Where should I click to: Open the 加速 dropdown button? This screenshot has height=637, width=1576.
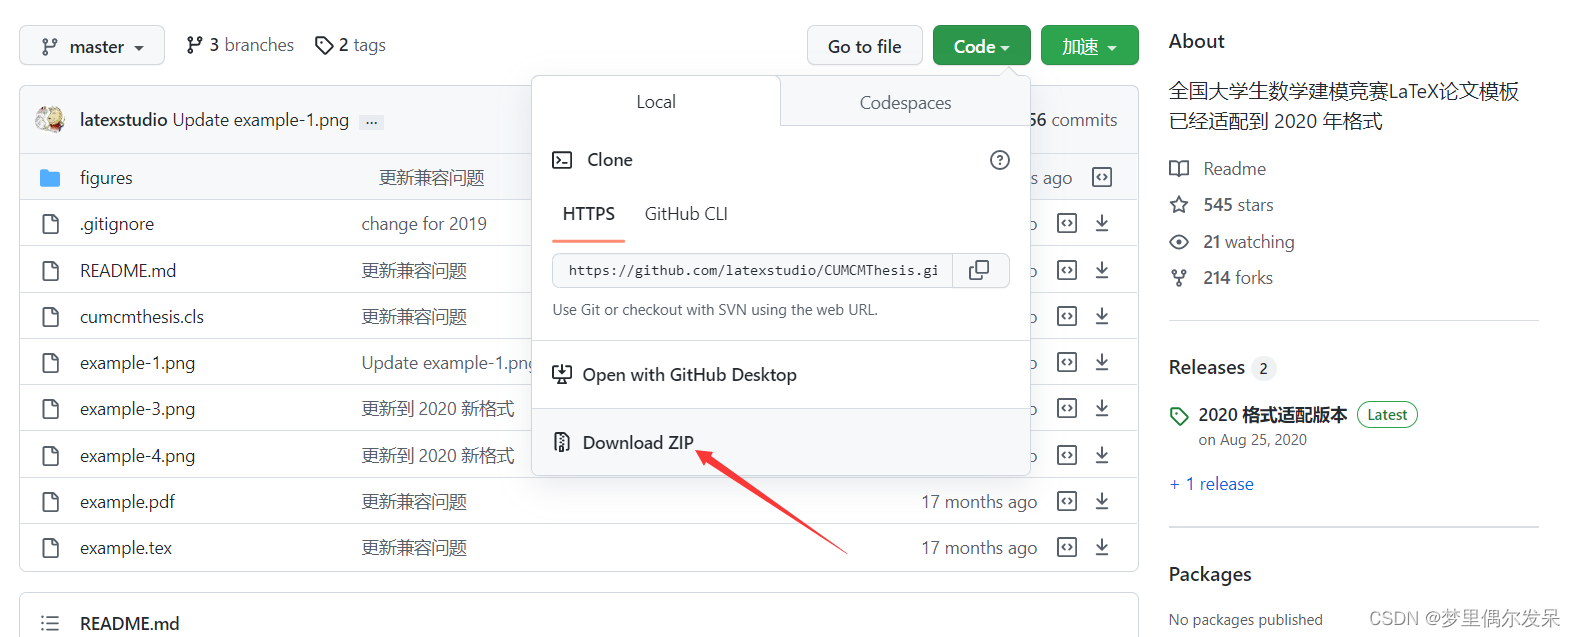[x=1089, y=46]
